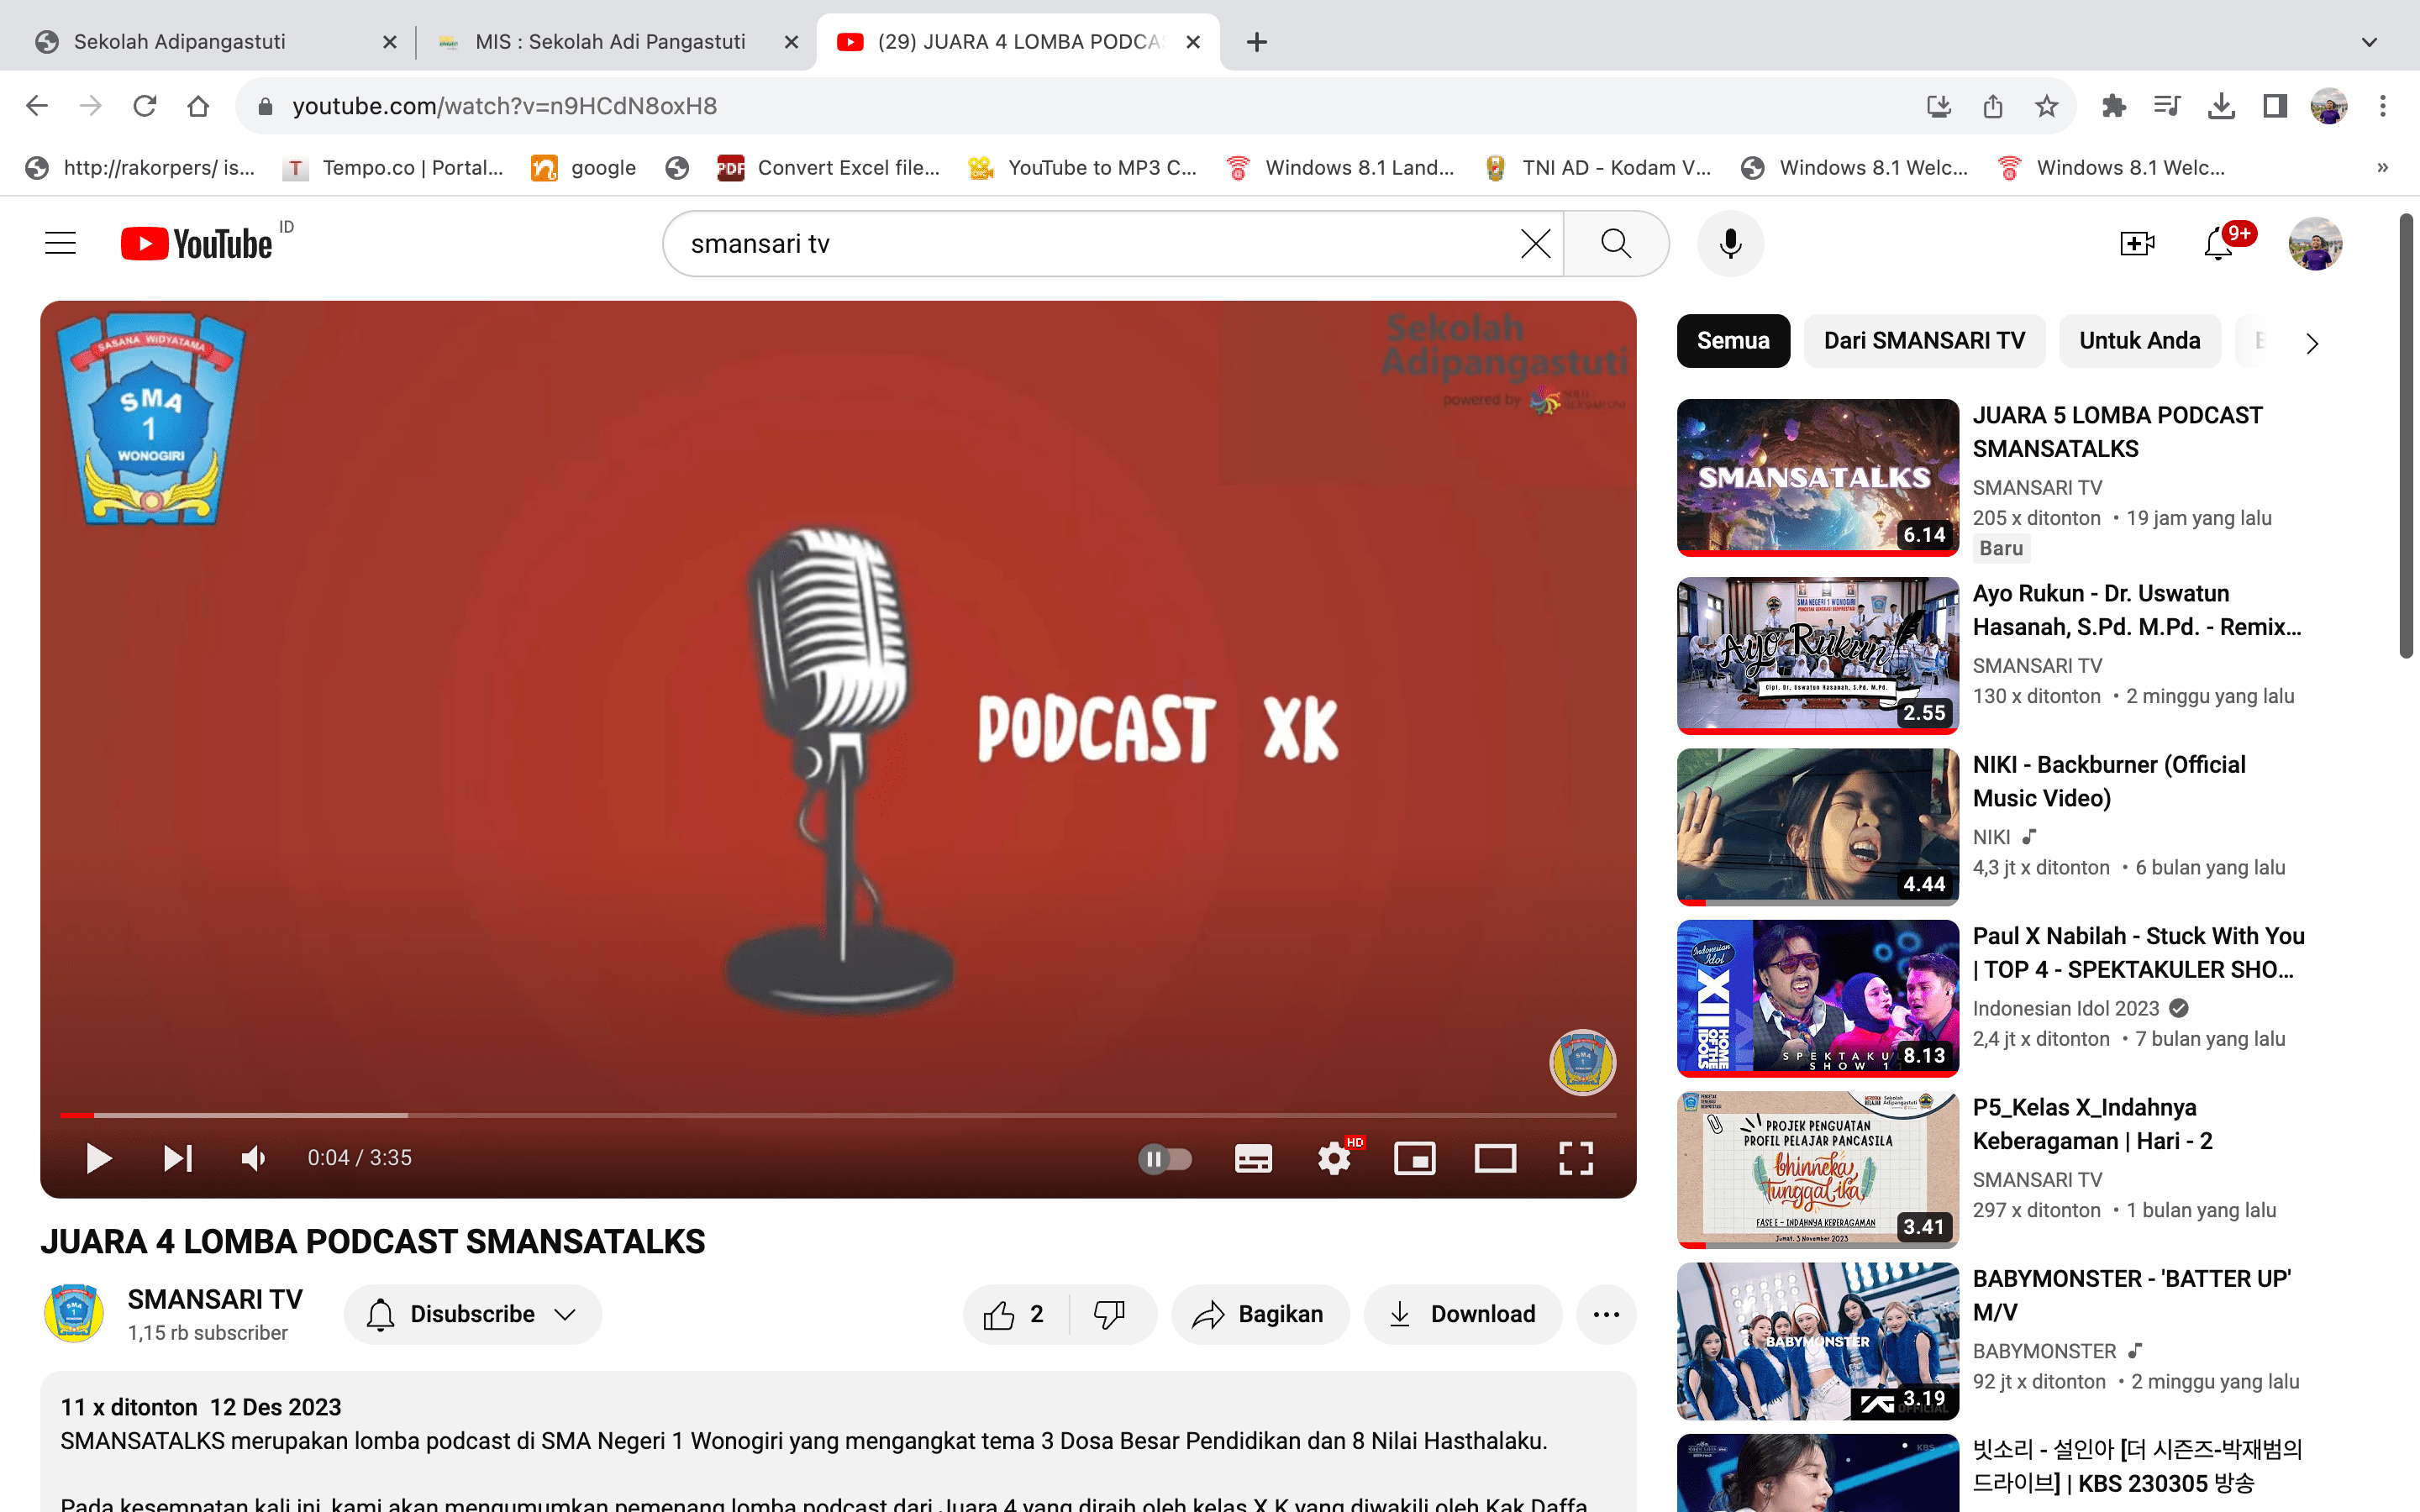Switch video to theater mode
Screen dimensions: 2420x1512
[1495, 1158]
